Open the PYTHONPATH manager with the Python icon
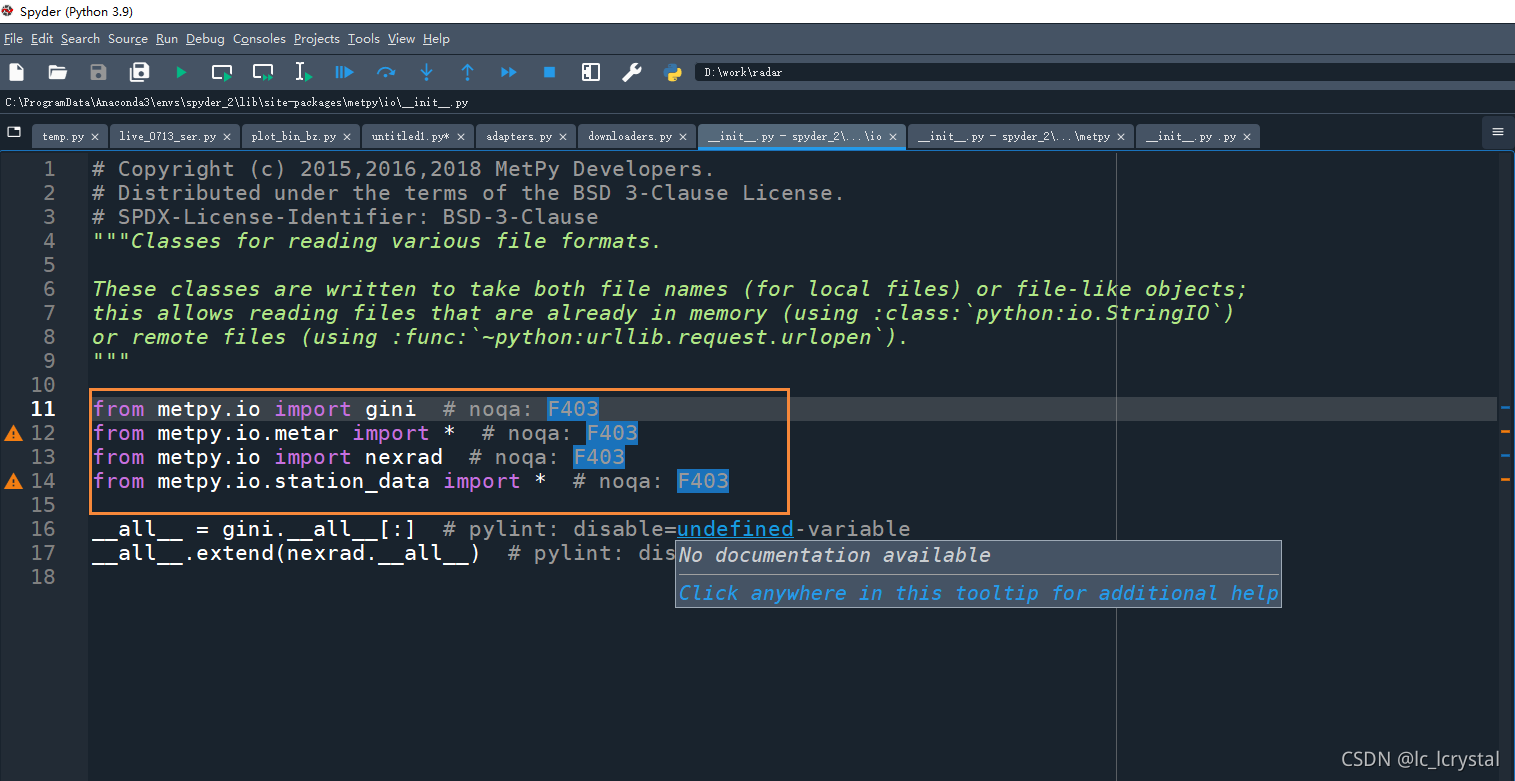1515x781 pixels. pyautogui.click(x=672, y=72)
